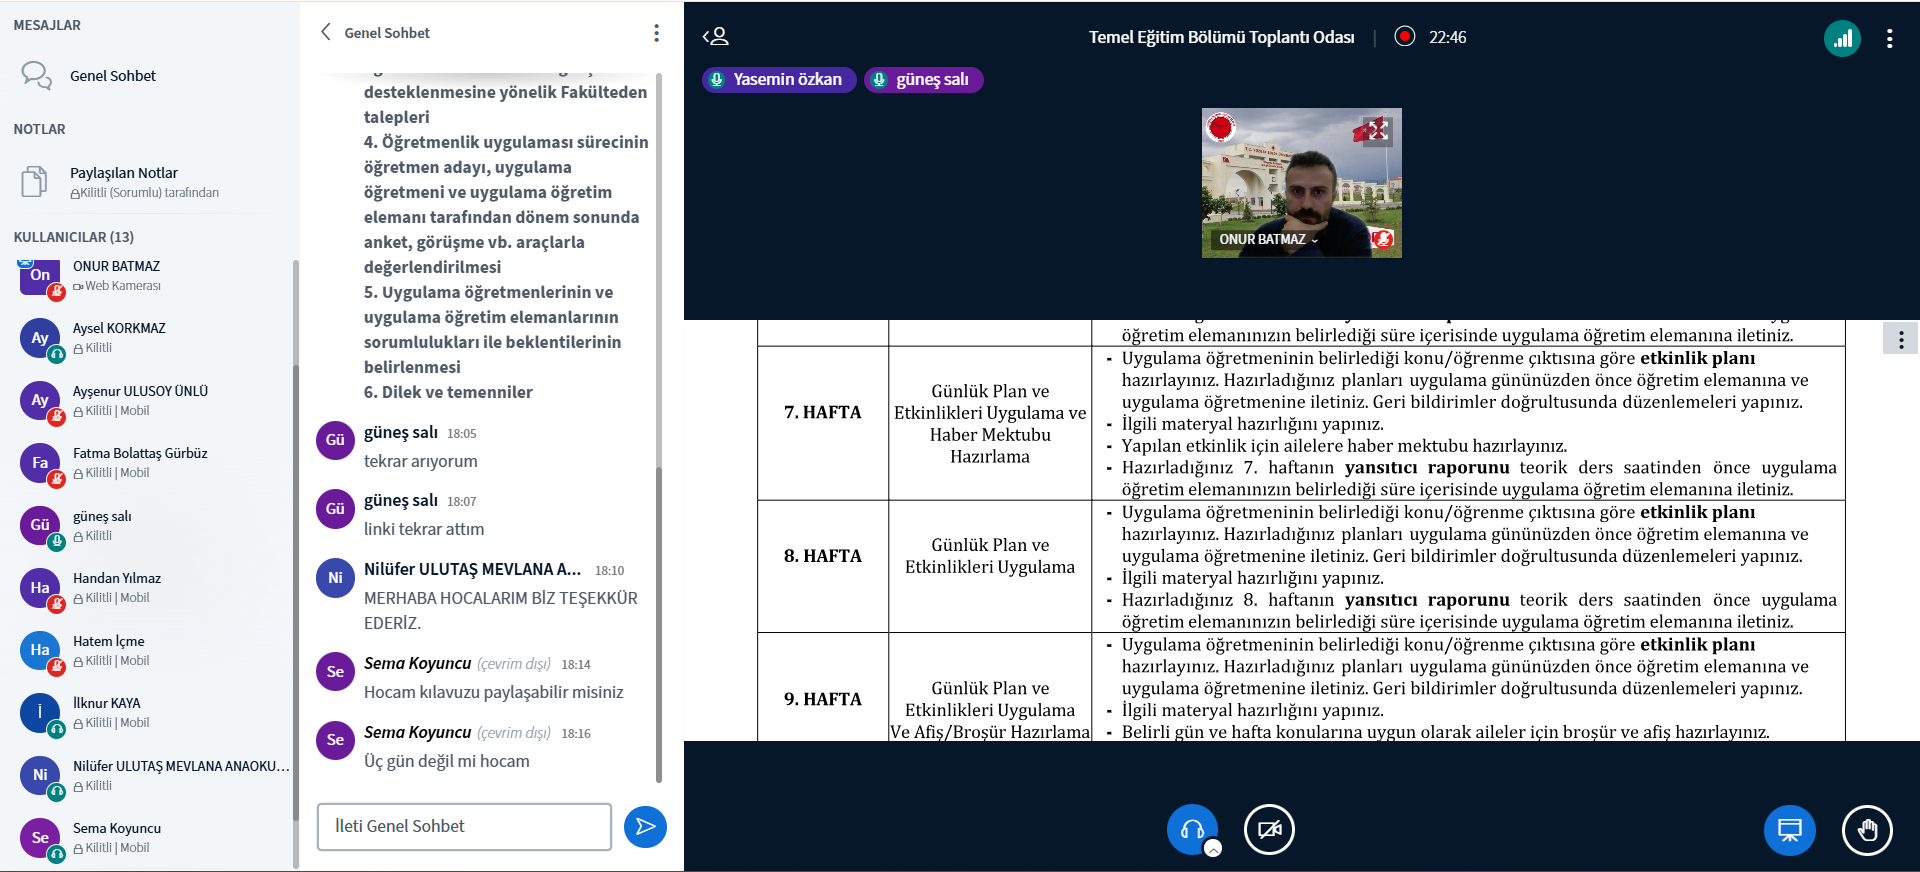The width and height of the screenshot is (1920, 872).
Task: Focus the İleti Genel Sohbet input
Action: coord(464,827)
